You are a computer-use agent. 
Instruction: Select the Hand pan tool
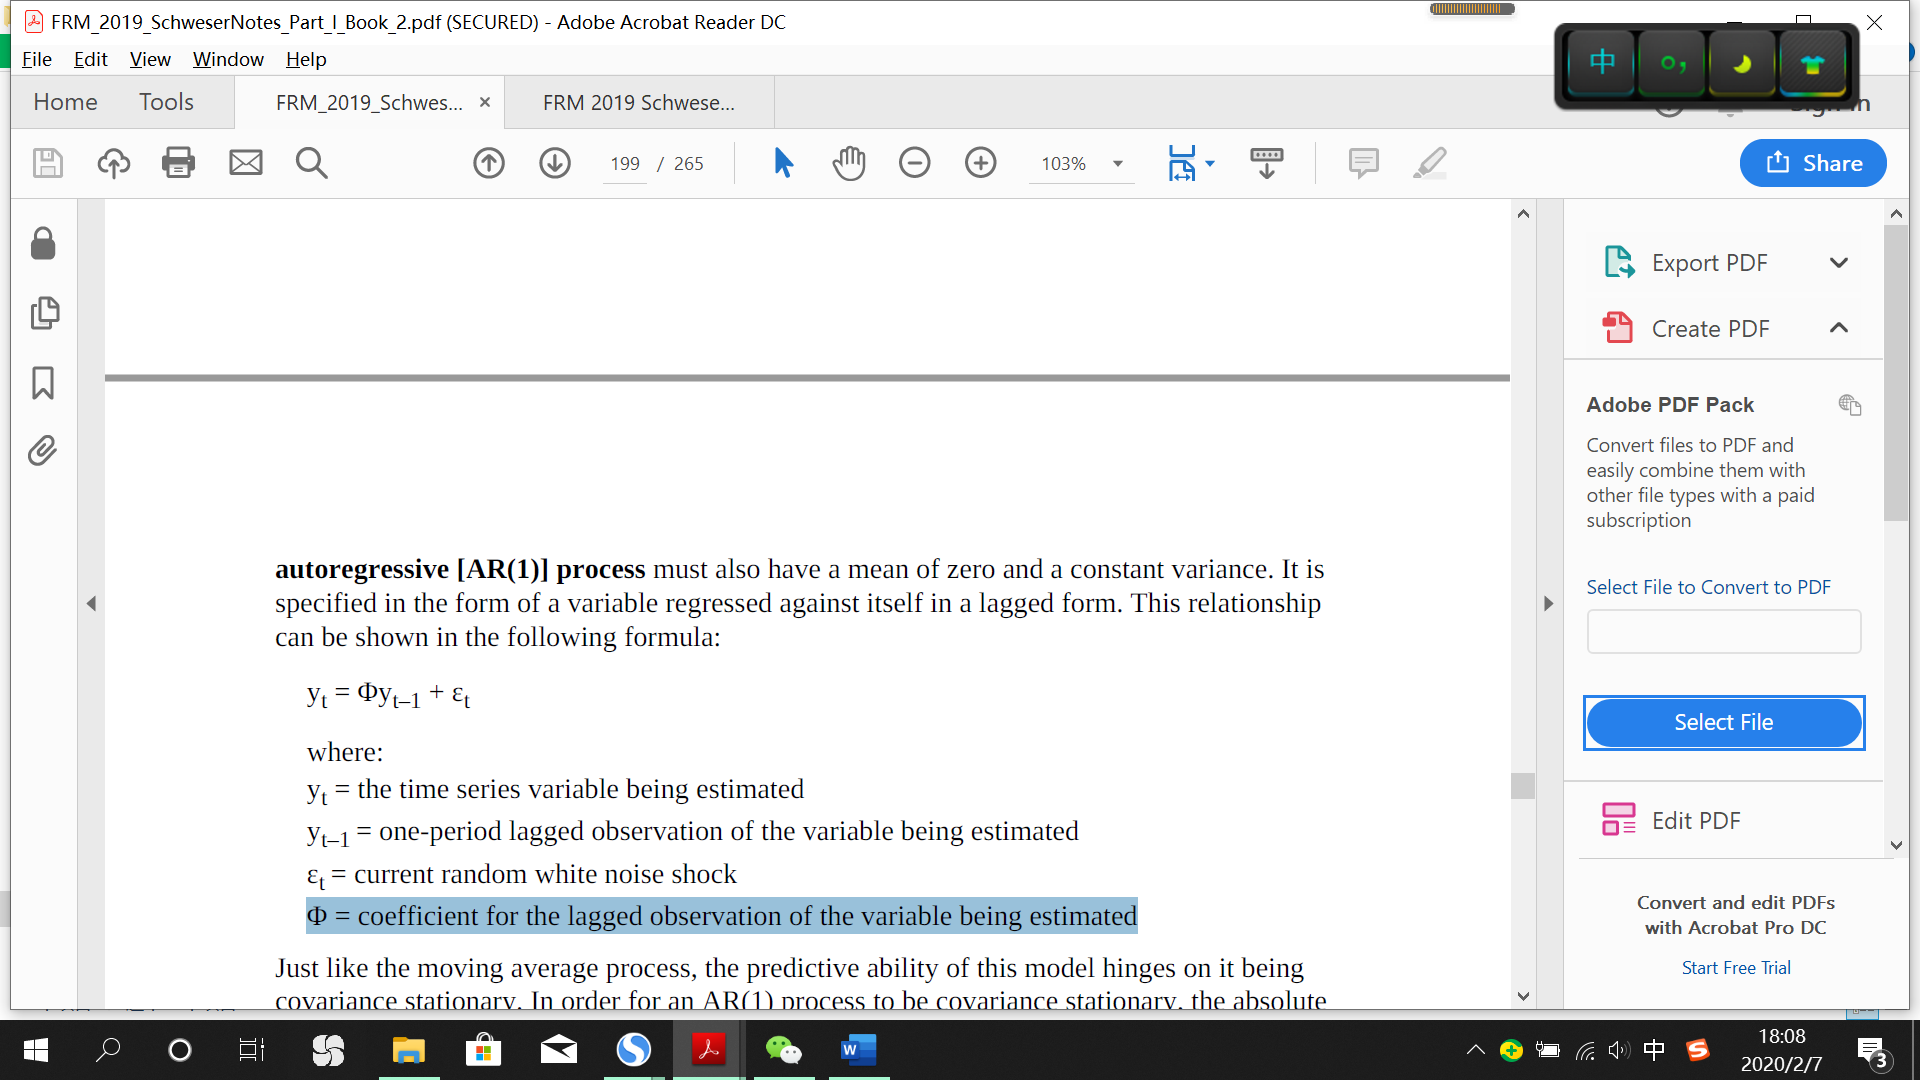coord(849,163)
